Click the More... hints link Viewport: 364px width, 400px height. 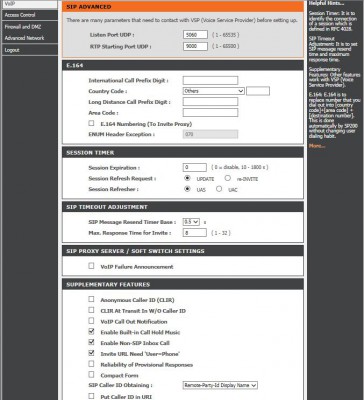click(x=317, y=146)
